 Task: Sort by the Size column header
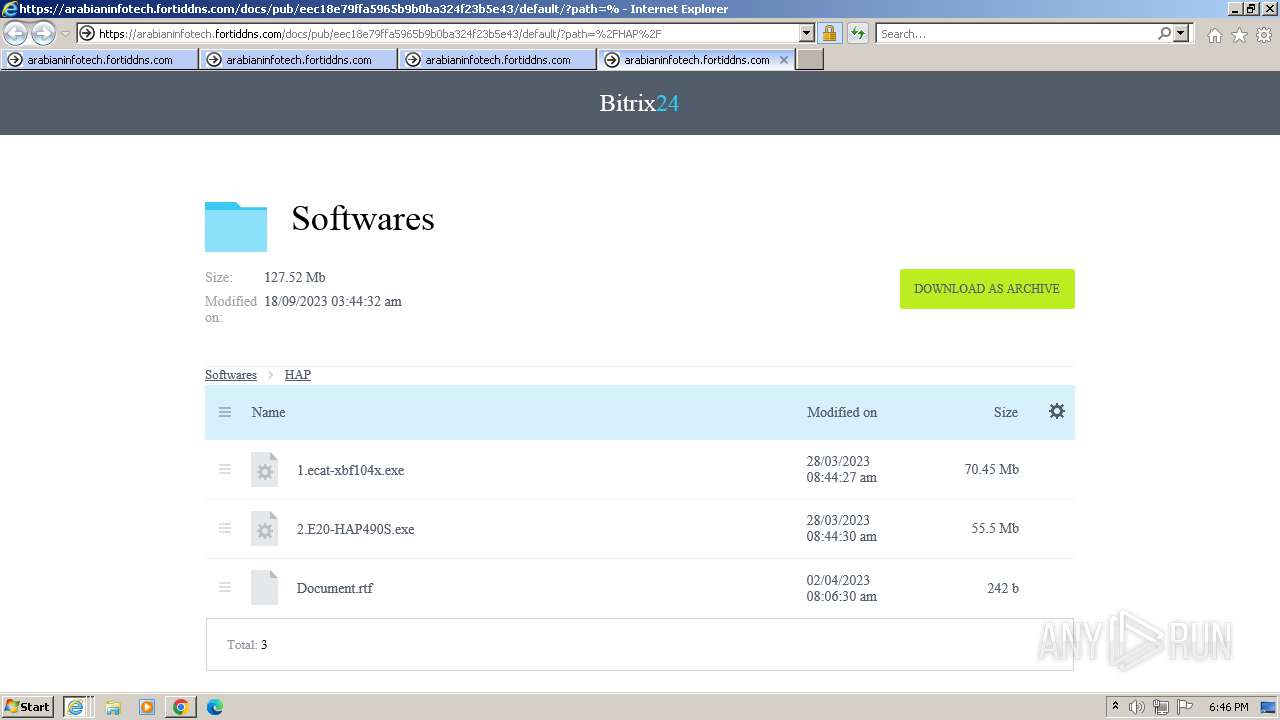[1006, 412]
